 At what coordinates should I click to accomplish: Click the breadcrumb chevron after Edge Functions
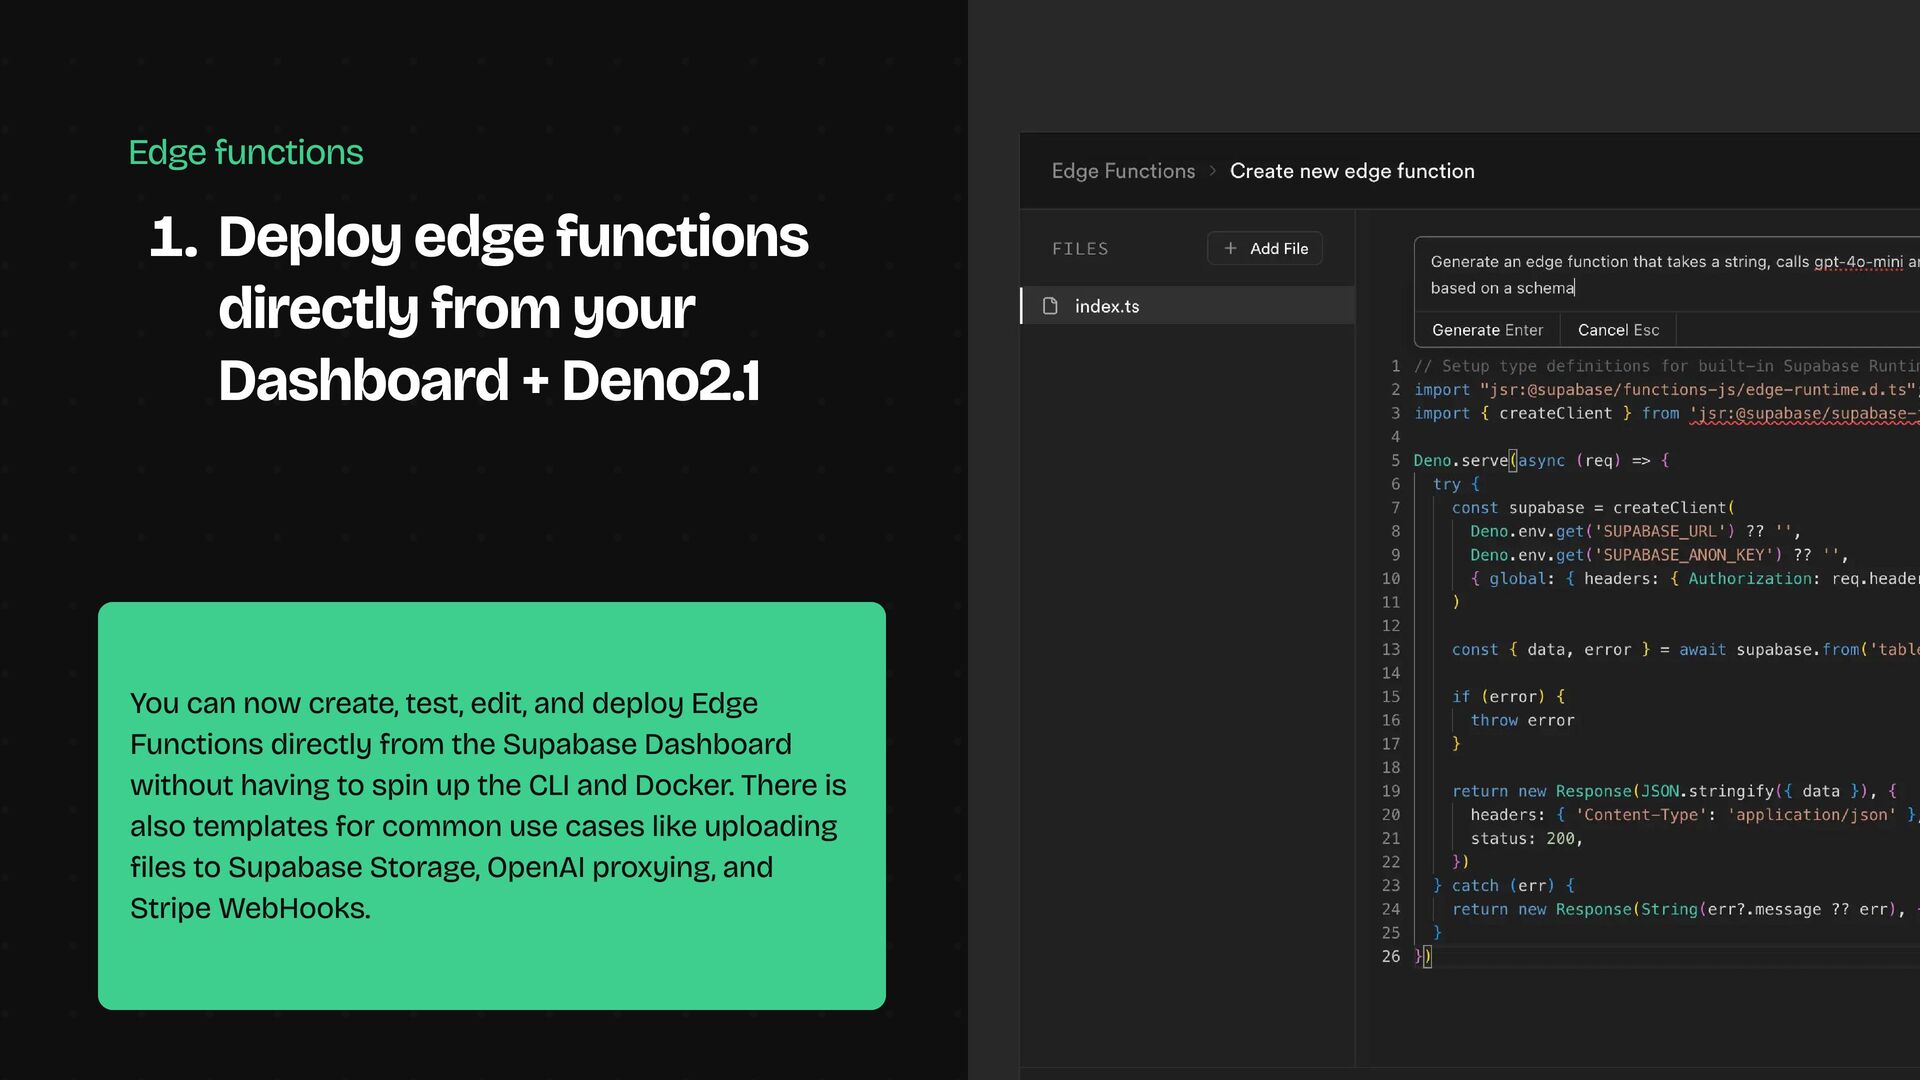click(x=1212, y=171)
